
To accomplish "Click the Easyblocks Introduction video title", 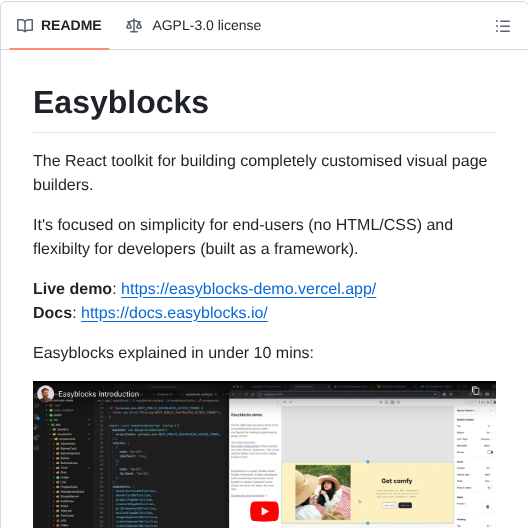I will pos(99,394).
